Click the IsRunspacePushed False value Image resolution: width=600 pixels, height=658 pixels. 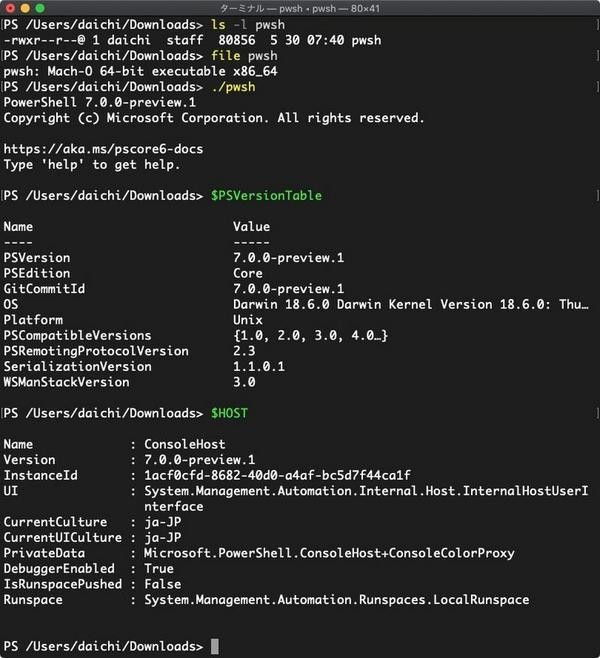[163, 584]
